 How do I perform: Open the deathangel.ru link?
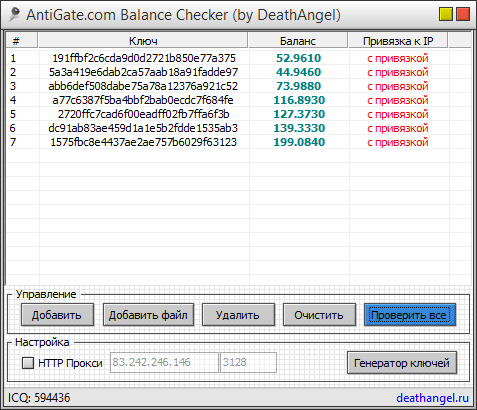[x=432, y=398]
